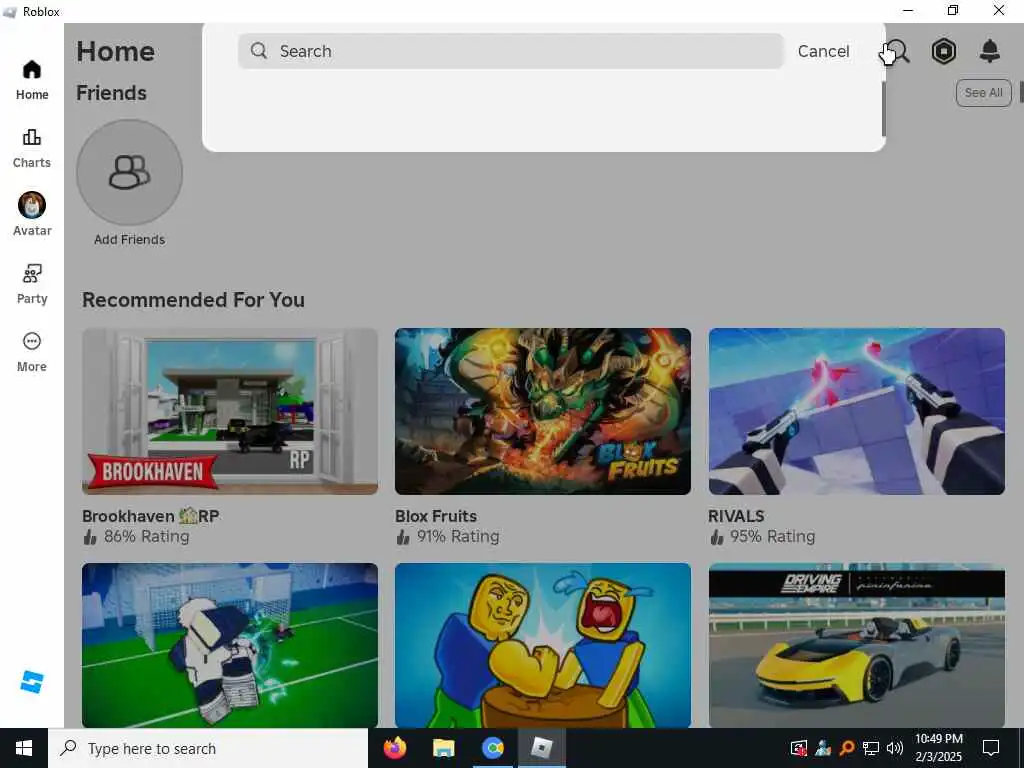Open the RIVALS game thumbnail
This screenshot has height=768, width=1024.
(856, 411)
